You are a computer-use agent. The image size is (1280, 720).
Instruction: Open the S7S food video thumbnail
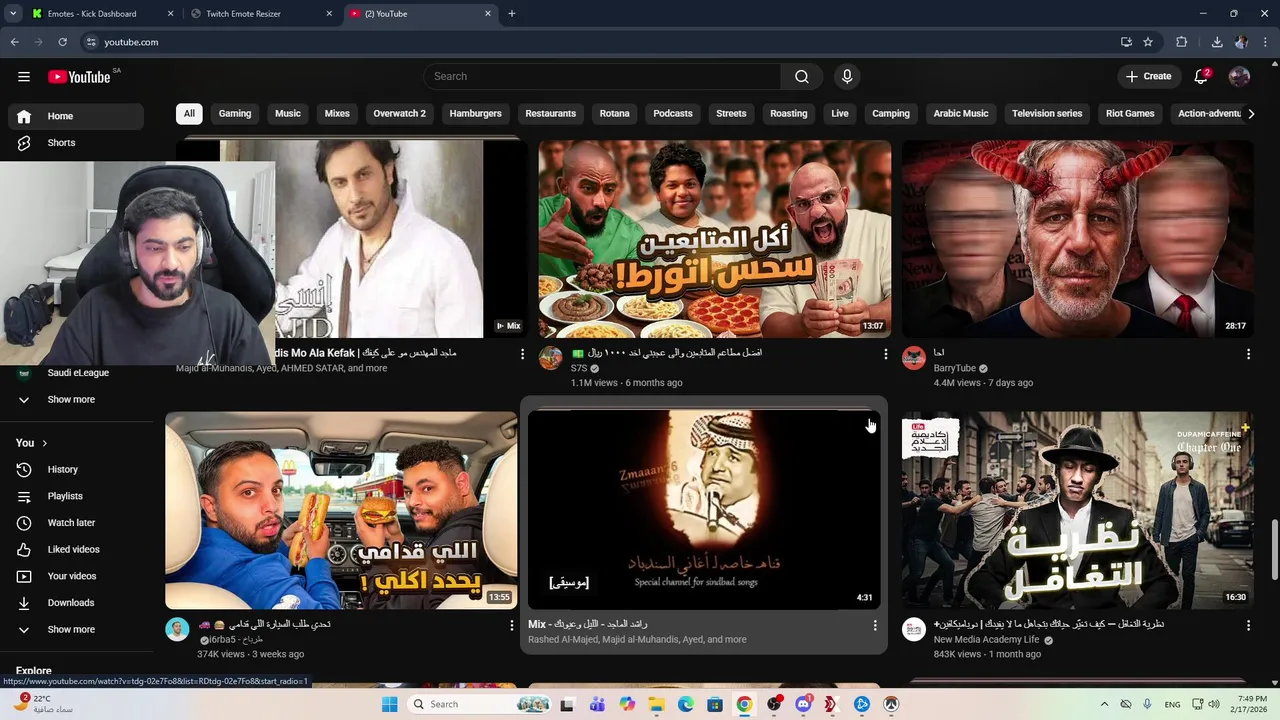coord(715,239)
